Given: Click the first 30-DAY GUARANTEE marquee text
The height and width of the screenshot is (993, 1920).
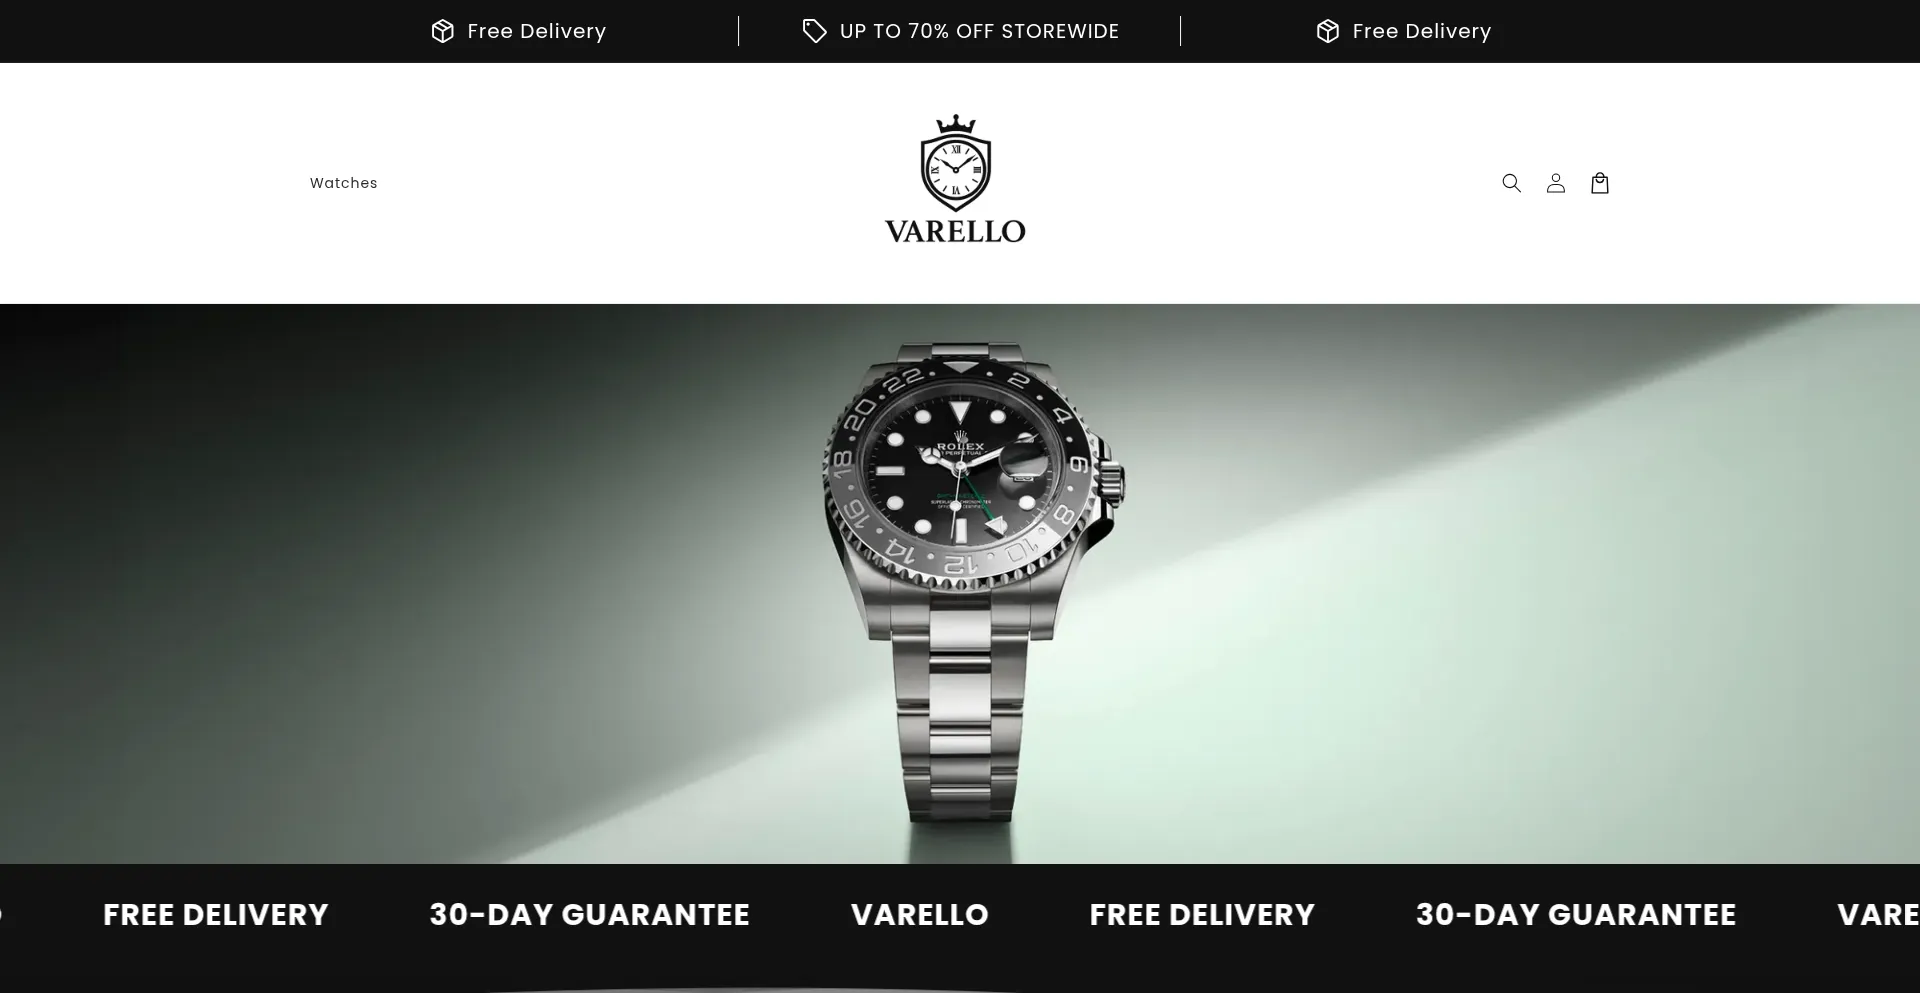Looking at the screenshot, I should 589,914.
